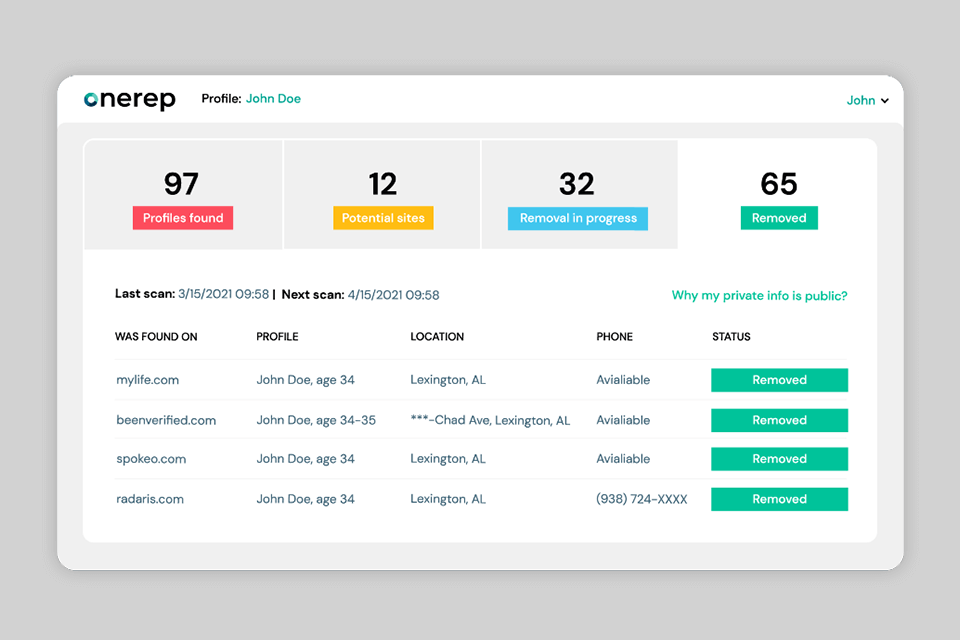Click Removed status for mylife.com
The image size is (960, 640).
click(x=779, y=380)
